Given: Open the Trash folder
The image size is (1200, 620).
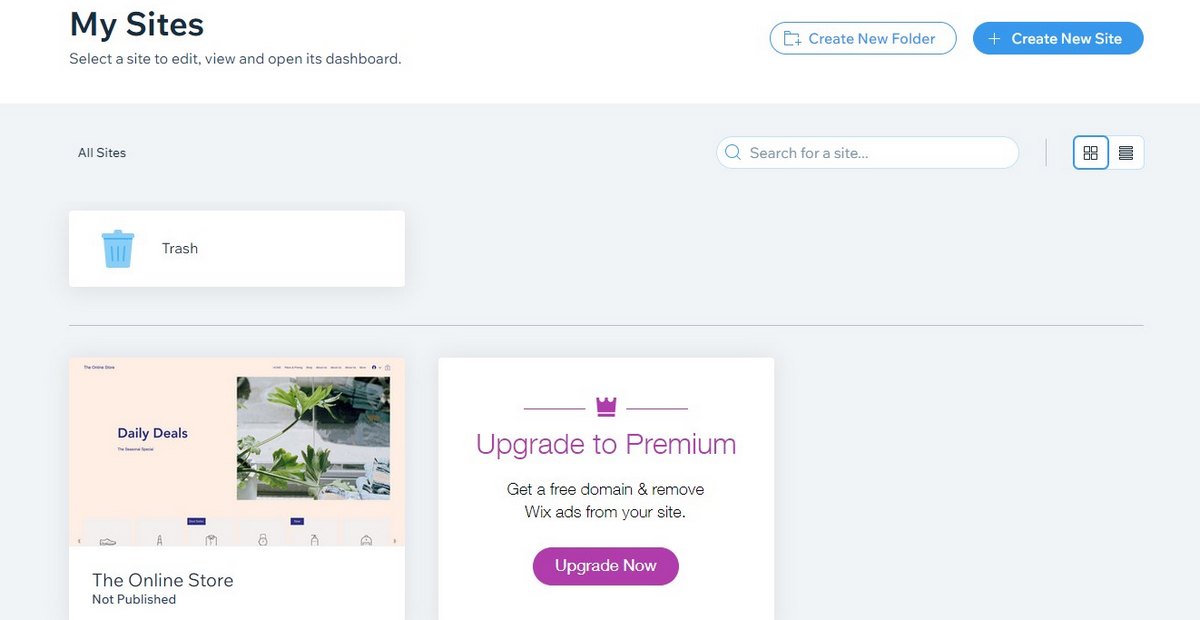Looking at the screenshot, I should tap(180, 249).
